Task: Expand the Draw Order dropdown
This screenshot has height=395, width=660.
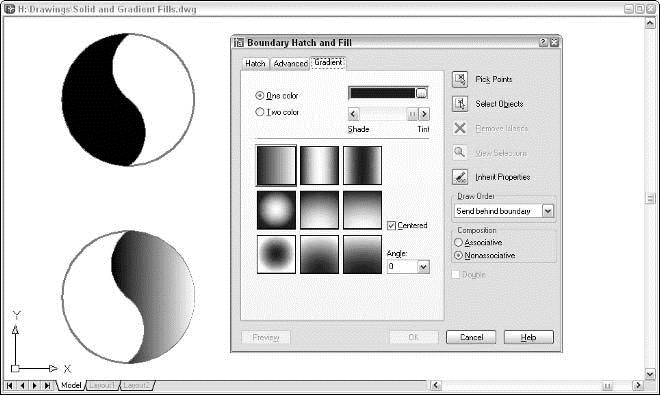Action: 548,211
